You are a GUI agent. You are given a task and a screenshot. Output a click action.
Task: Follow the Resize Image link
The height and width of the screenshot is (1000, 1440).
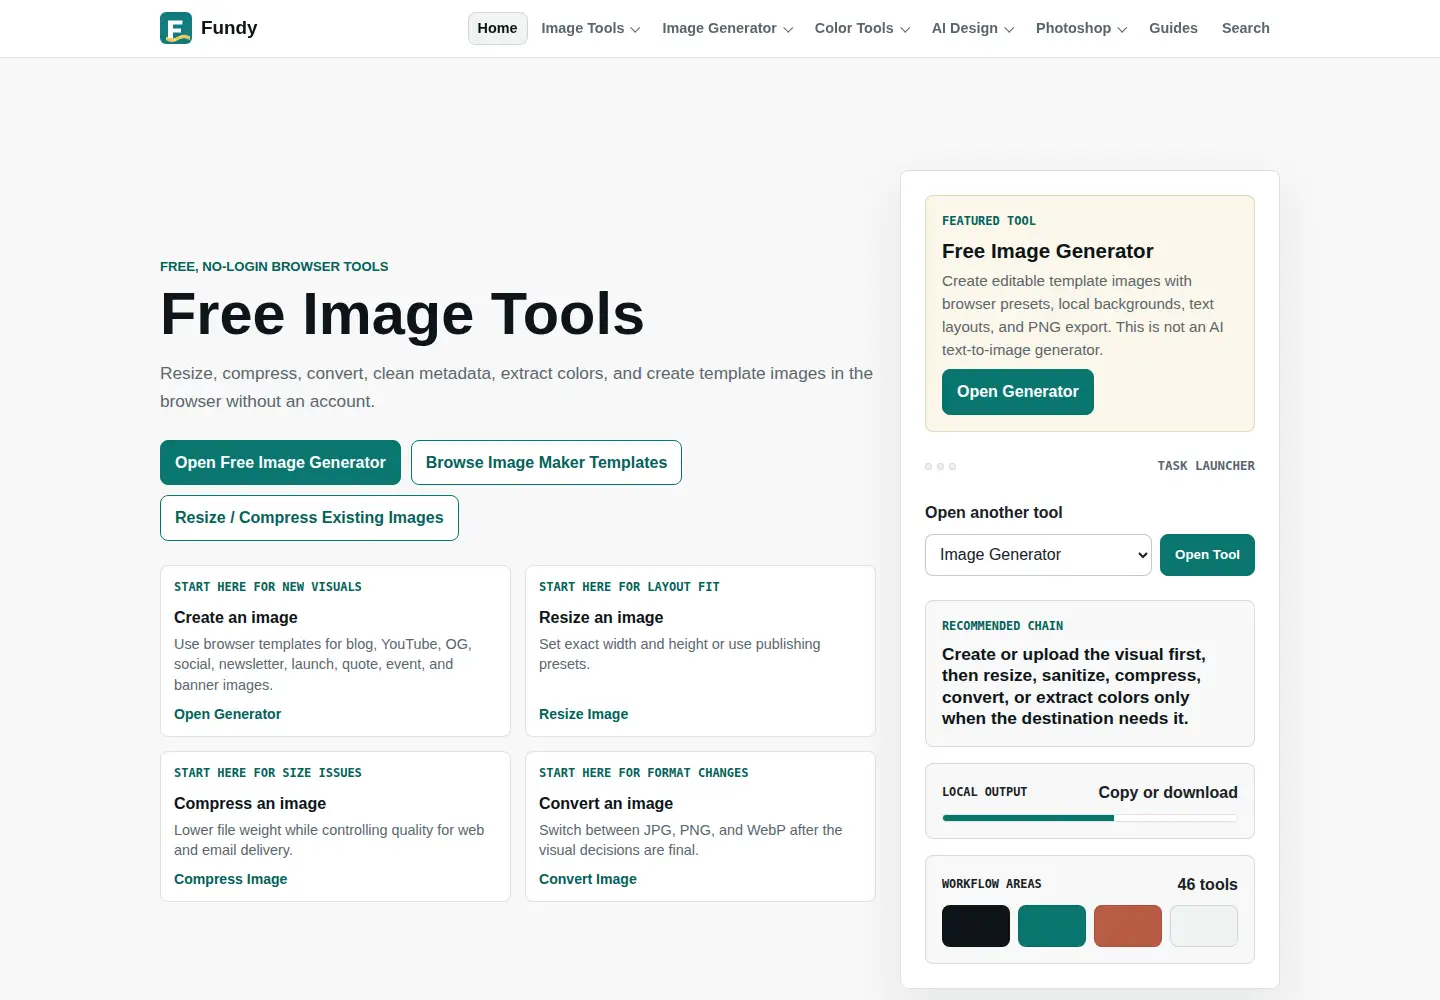583,714
